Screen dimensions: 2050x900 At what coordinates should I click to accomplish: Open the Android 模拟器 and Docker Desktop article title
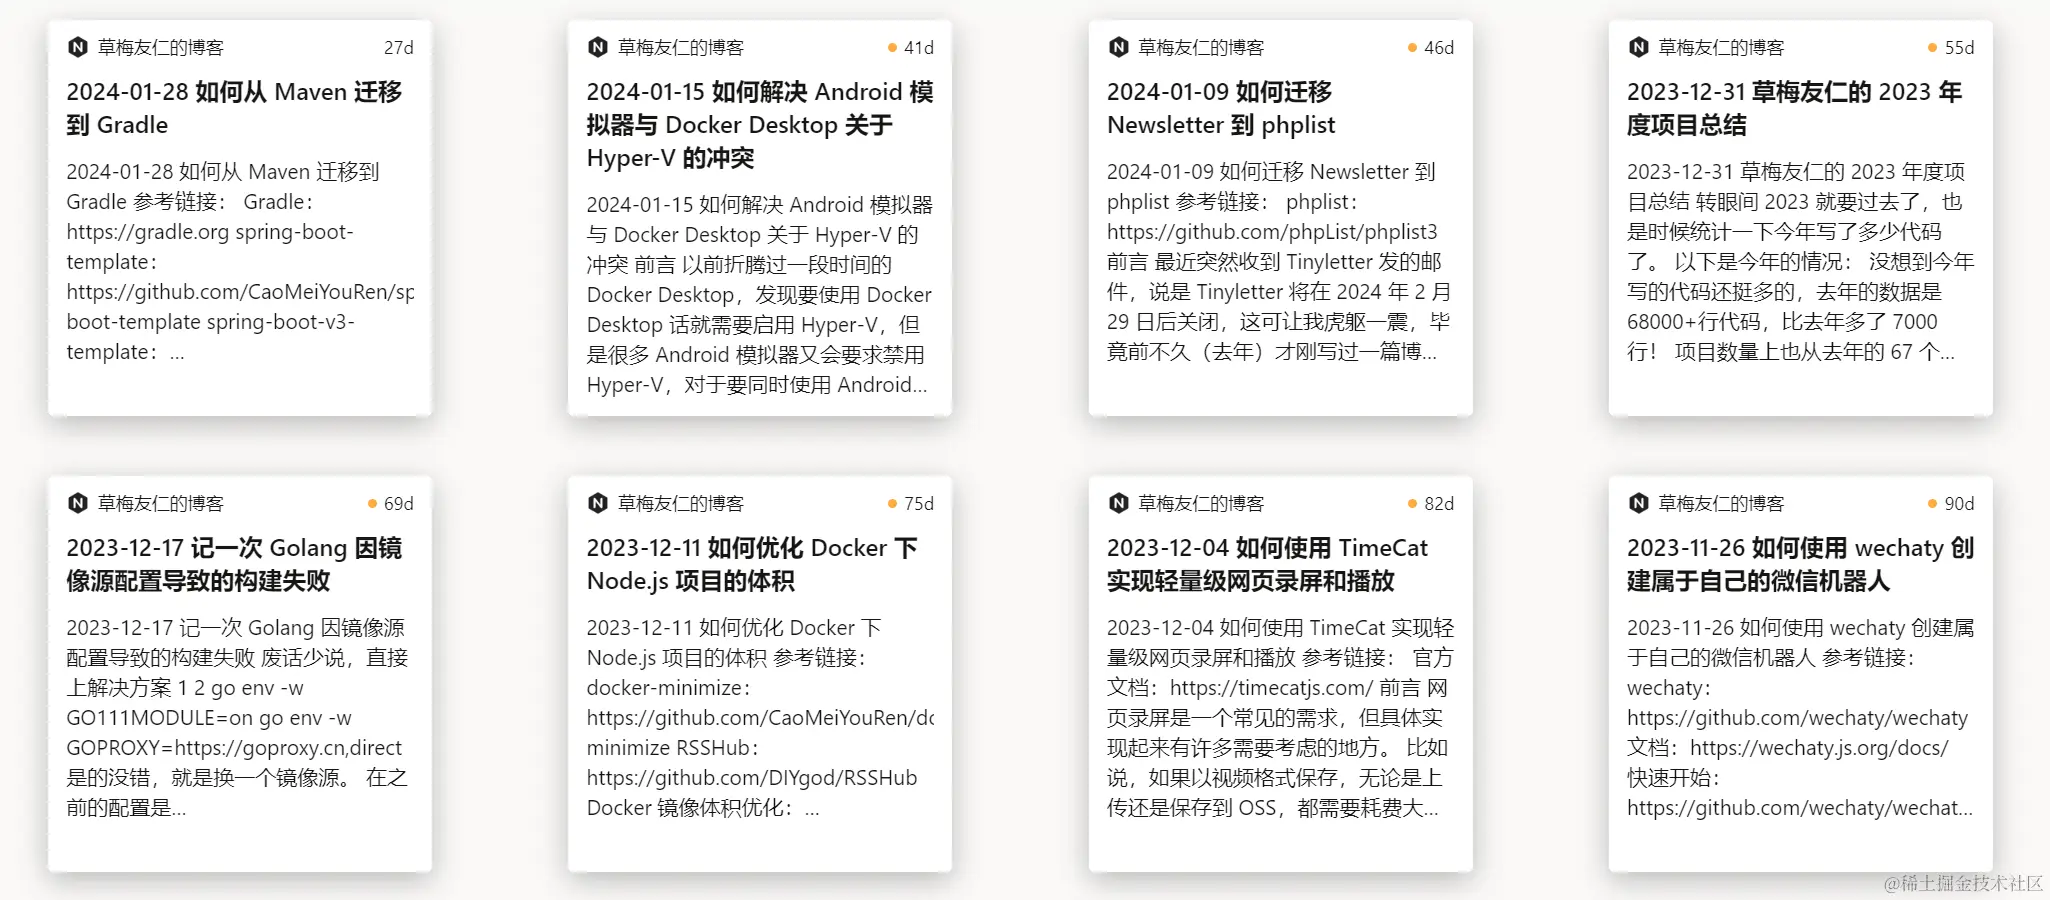coord(760,125)
